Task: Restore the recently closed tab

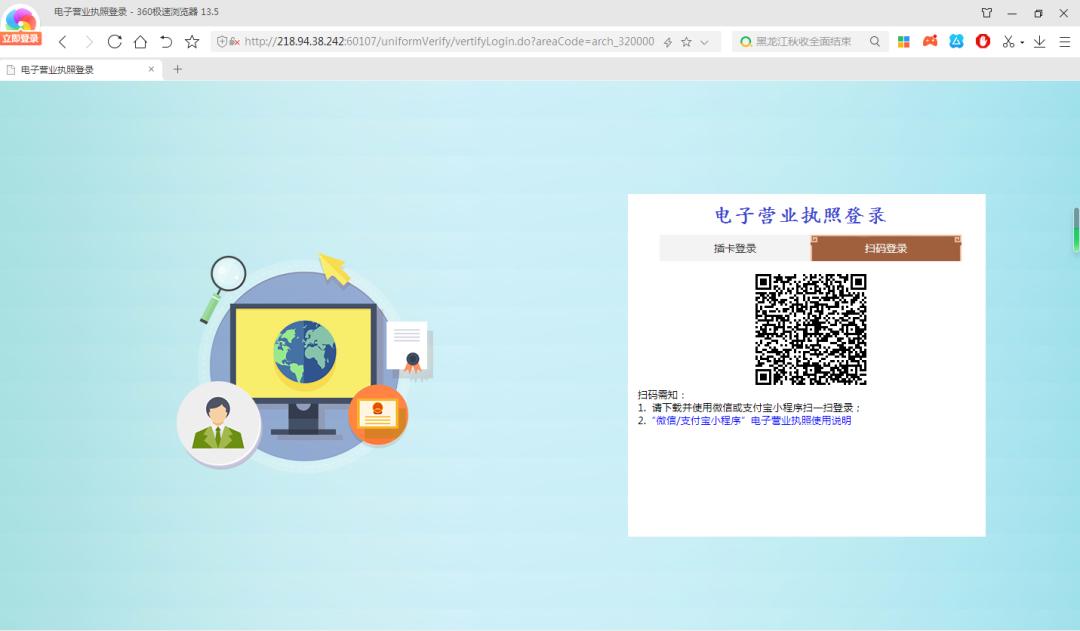Action: (166, 42)
